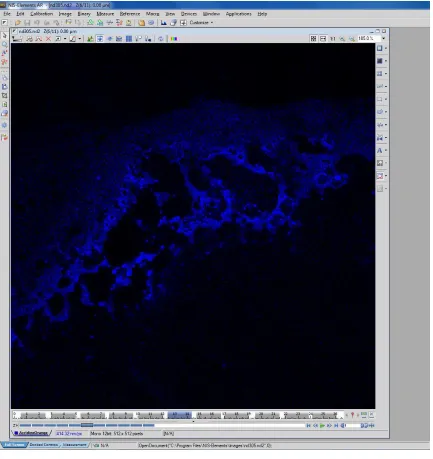Viewport: 433px width, 459px height.
Task: Open the zoom percentage dropdown
Action: pyautogui.click(x=383, y=38)
